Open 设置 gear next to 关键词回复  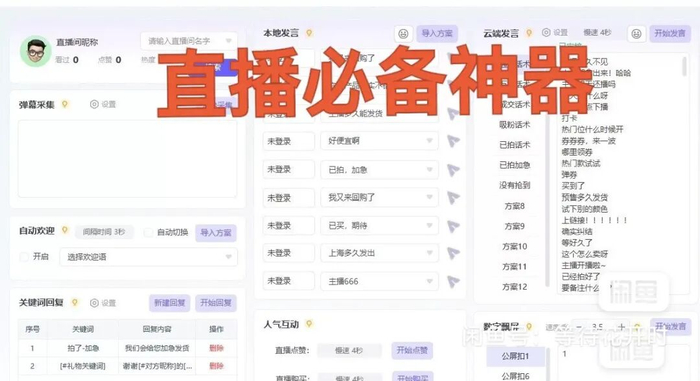(103, 303)
